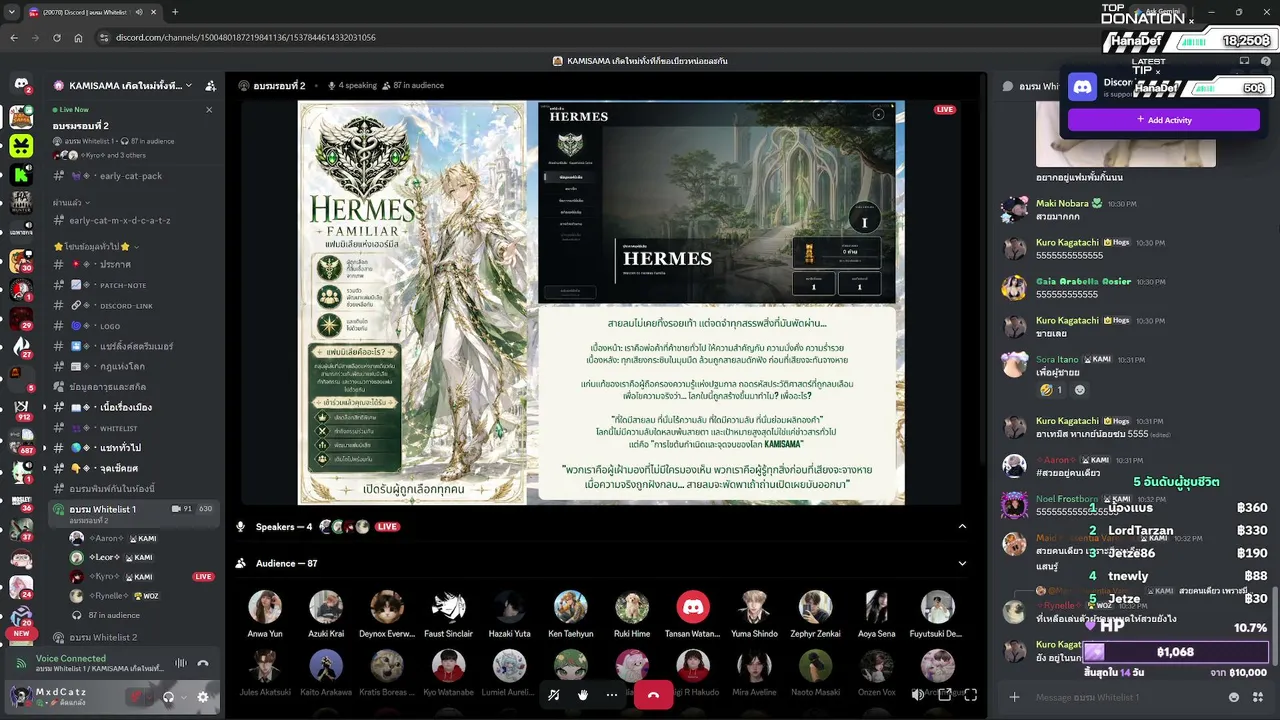The width and height of the screenshot is (1280, 720).
Task: Disconnect voice from the Voice Connected bar
Action: coord(203,663)
